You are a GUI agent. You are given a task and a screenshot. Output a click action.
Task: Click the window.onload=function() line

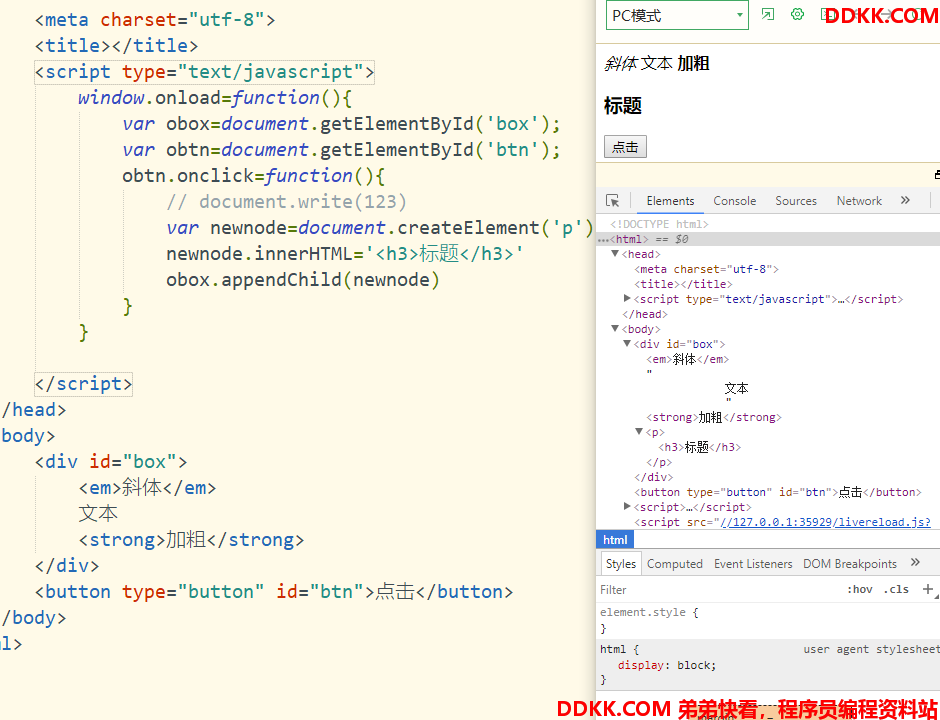215,98
